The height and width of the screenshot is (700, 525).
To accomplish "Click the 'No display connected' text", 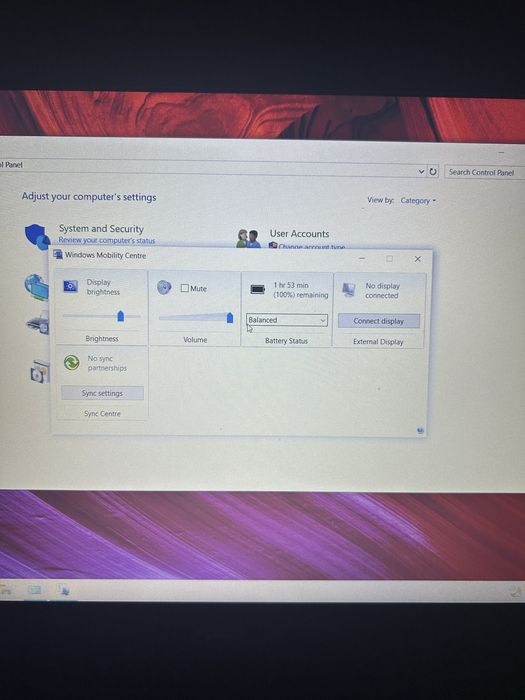I will pos(382,291).
